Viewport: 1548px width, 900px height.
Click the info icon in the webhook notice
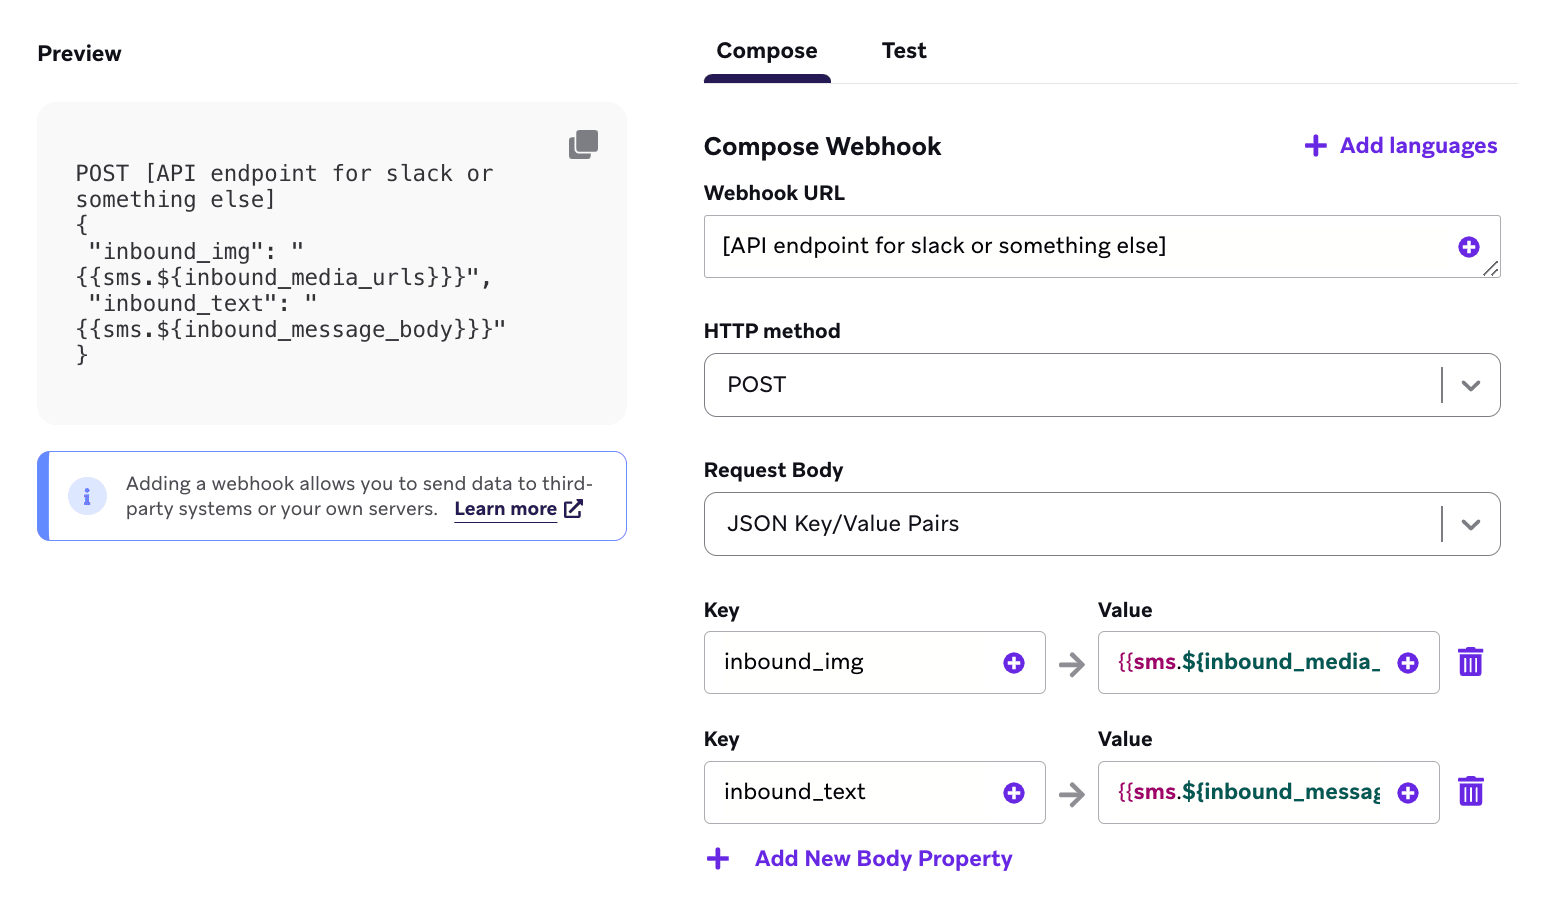(87, 496)
